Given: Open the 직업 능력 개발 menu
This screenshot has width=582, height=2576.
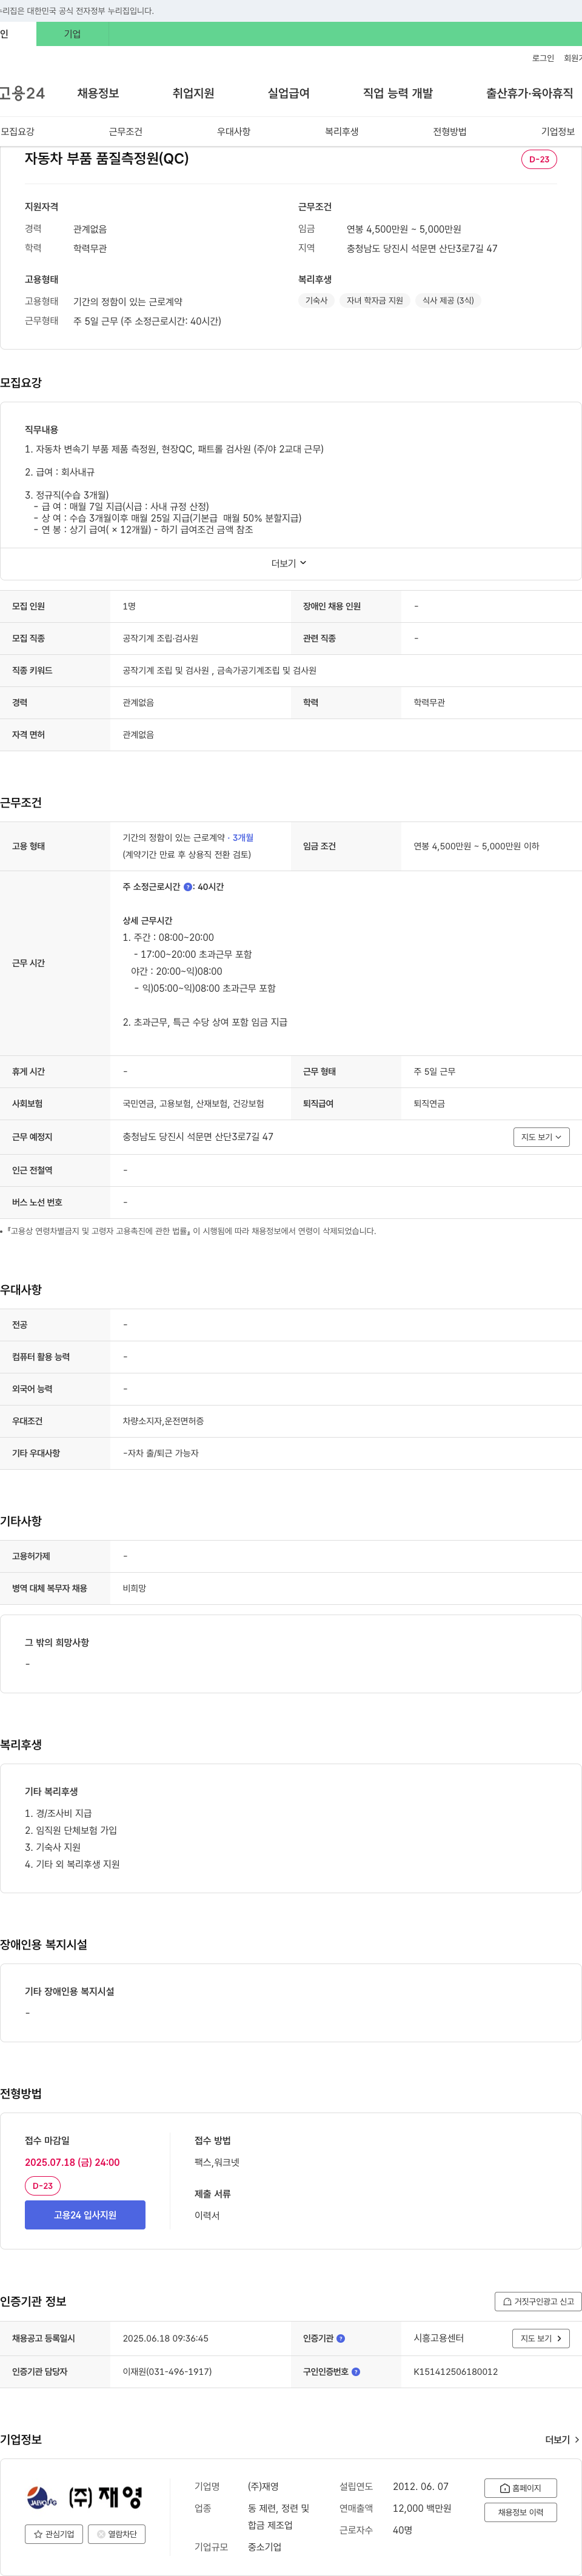Looking at the screenshot, I should (398, 93).
